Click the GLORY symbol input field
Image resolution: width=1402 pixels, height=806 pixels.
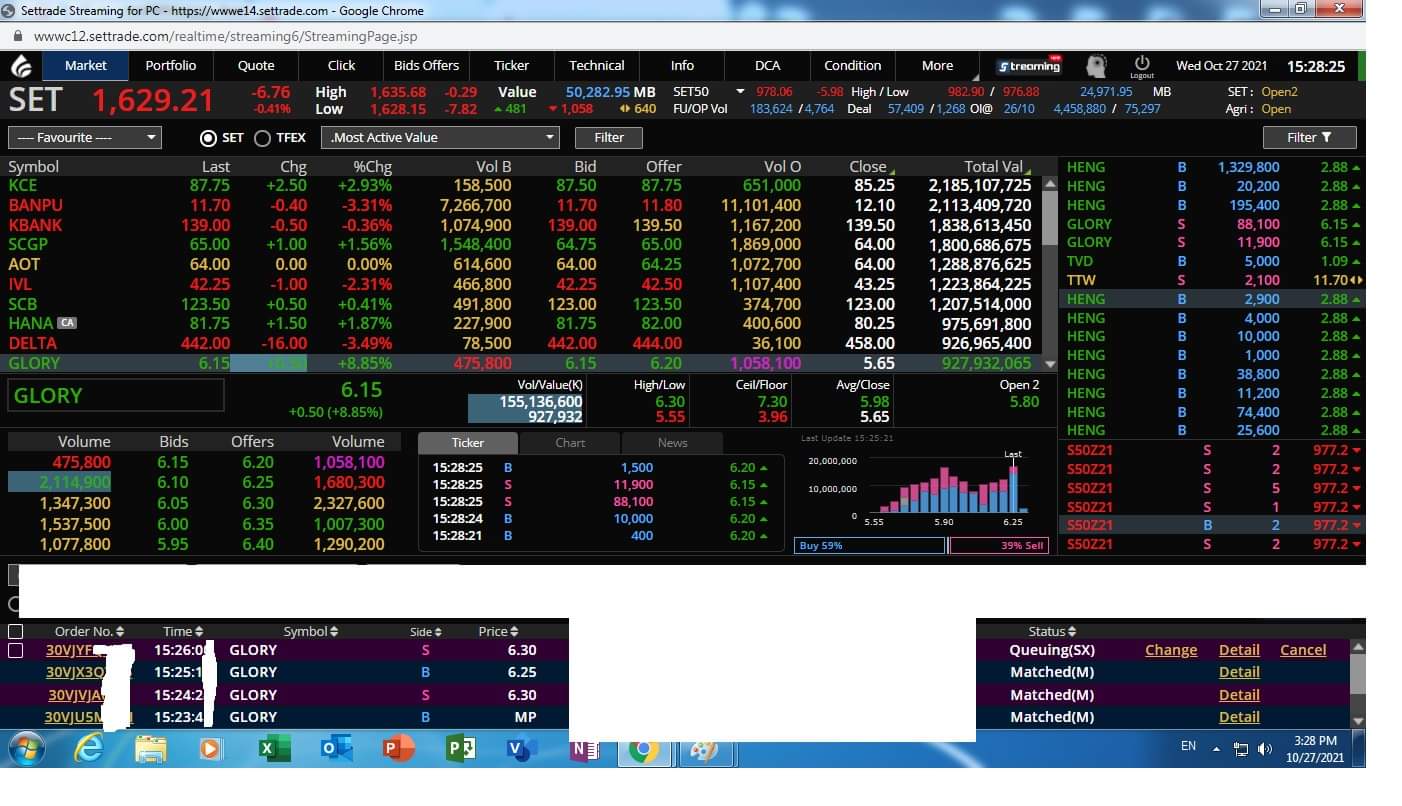116,396
